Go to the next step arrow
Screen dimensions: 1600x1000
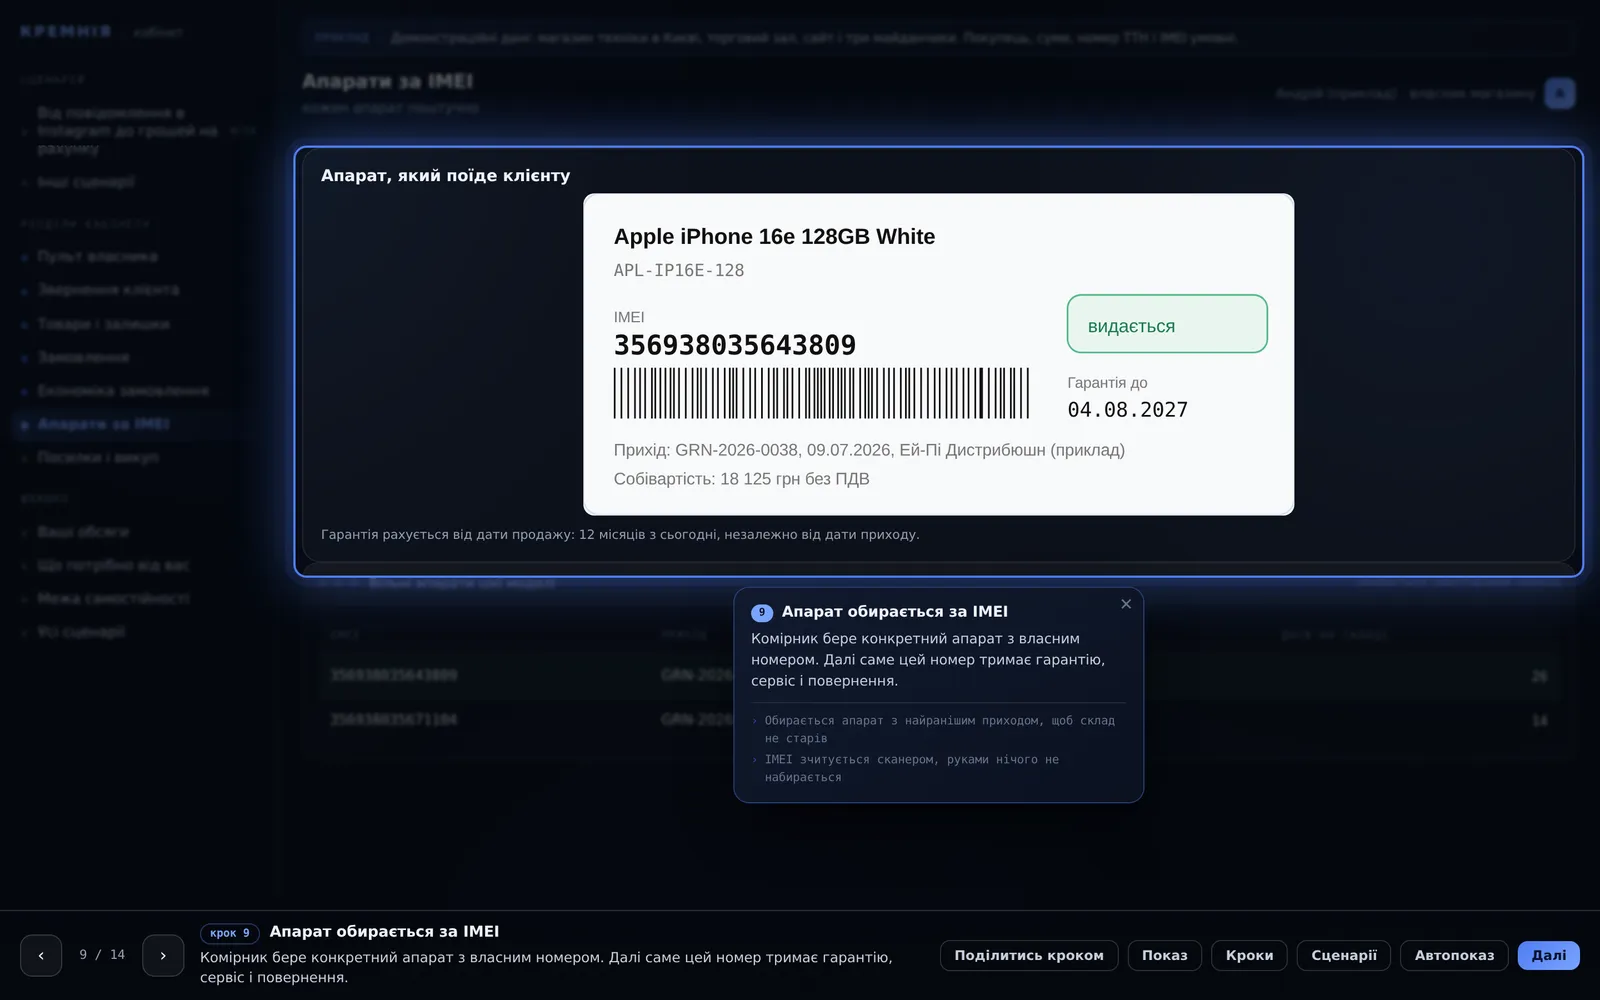click(x=163, y=955)
